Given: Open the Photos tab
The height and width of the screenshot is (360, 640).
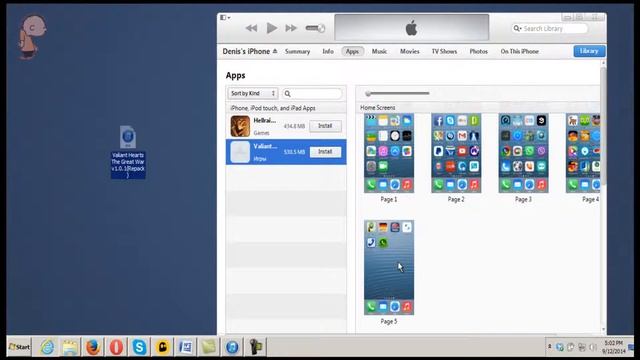Looking at the screenshot, I should [x=478, y=51].
